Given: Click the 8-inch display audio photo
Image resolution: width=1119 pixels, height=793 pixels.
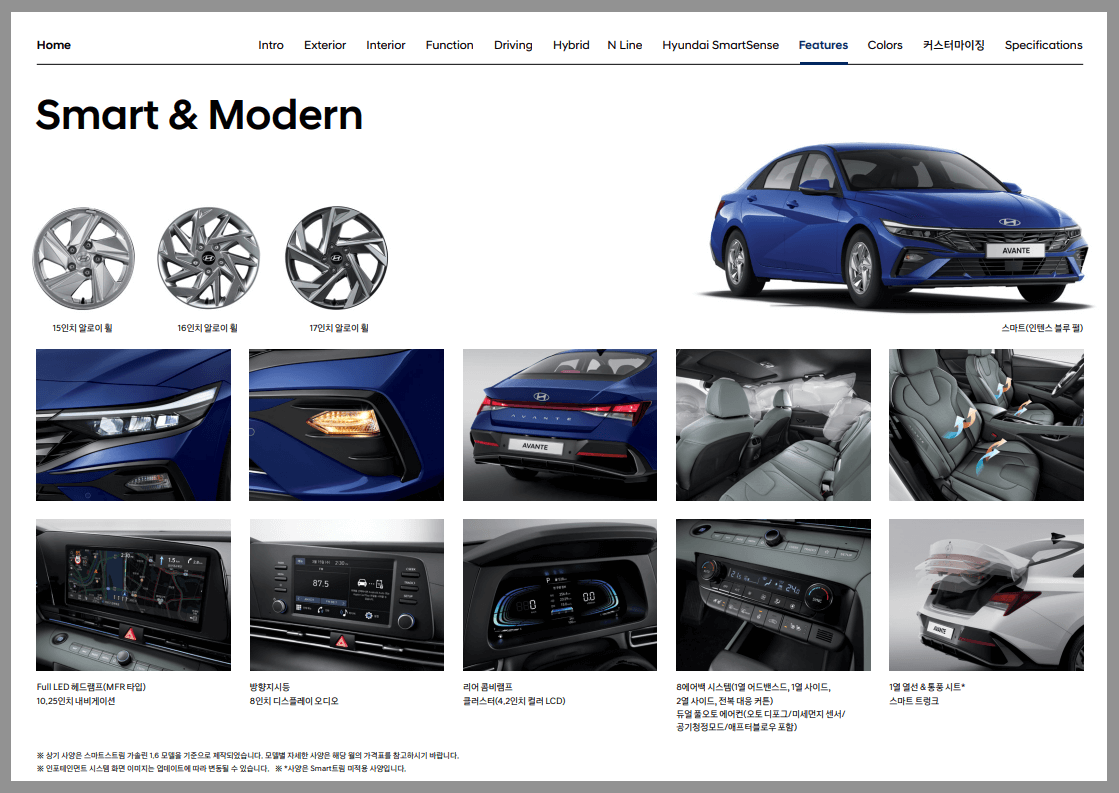Looking at the screenshot, I should (x=346, y=595).
